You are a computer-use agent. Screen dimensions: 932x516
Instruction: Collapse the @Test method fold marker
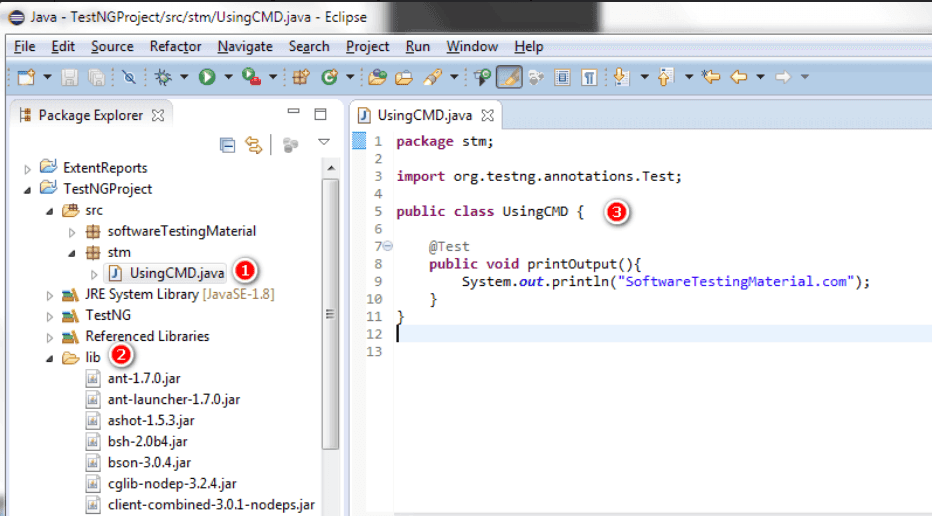pyautogui.click(x=387, y=246)
